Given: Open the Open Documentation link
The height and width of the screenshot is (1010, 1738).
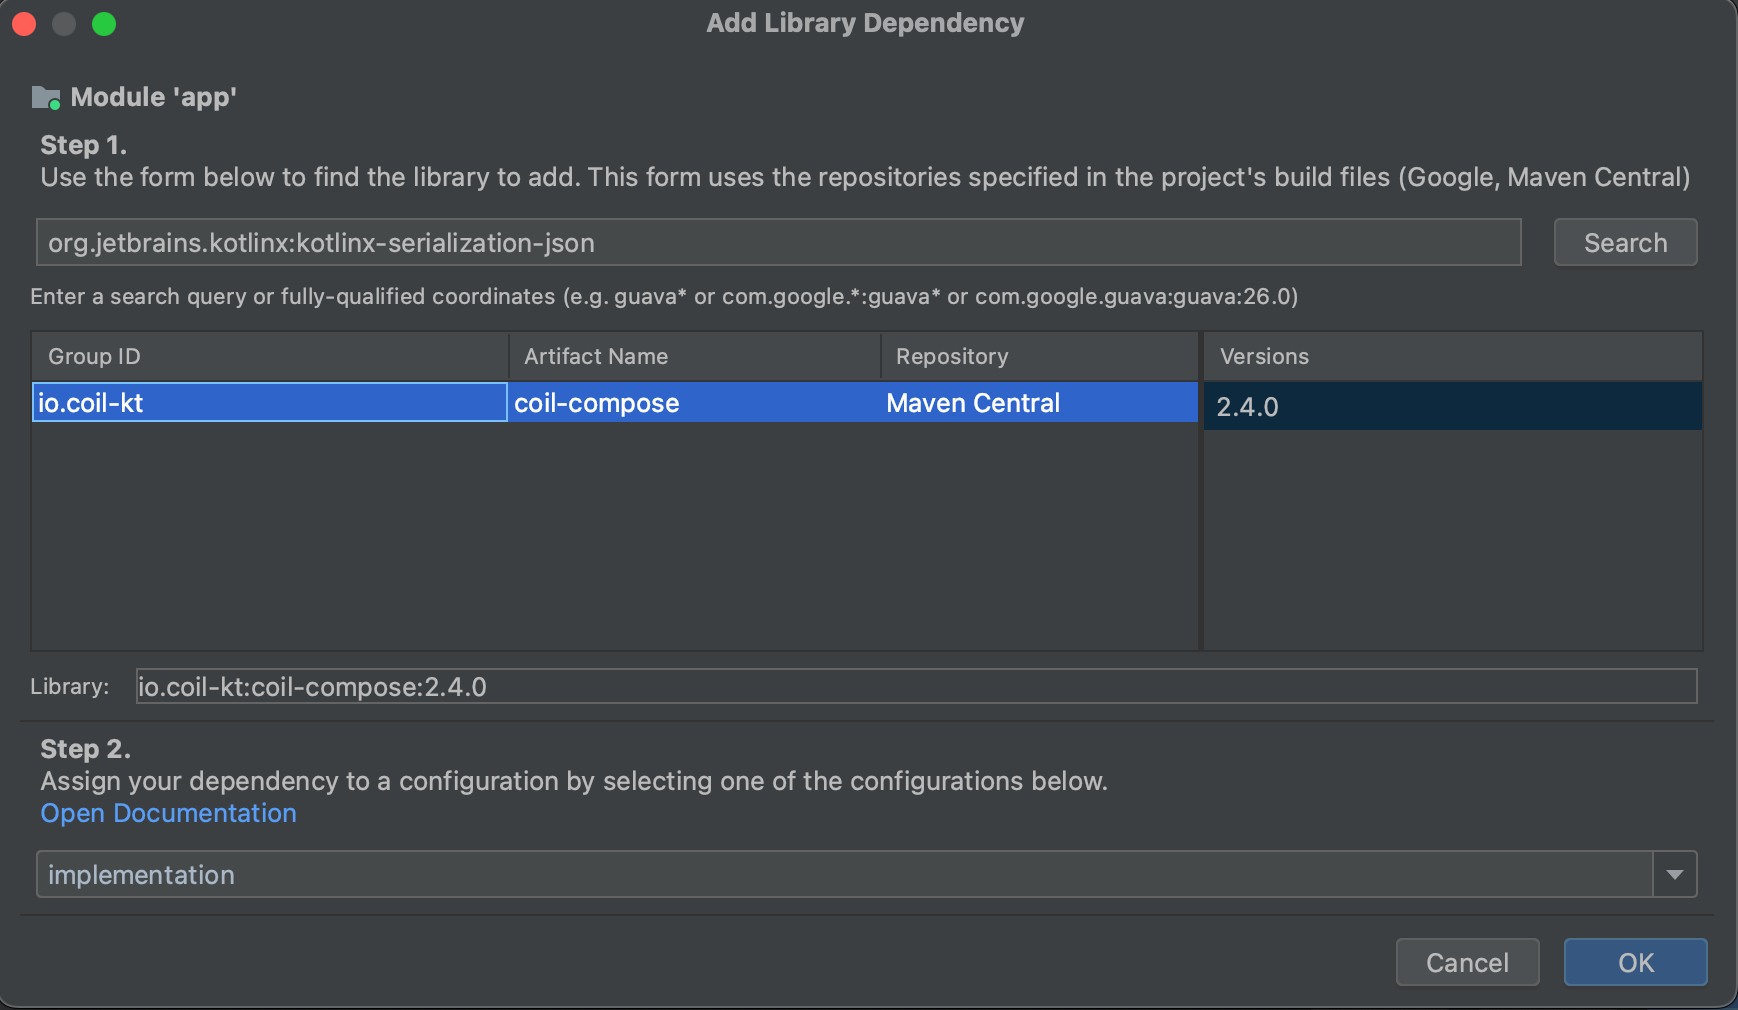Looking at the screenshot, I should [x=168, y=813].
